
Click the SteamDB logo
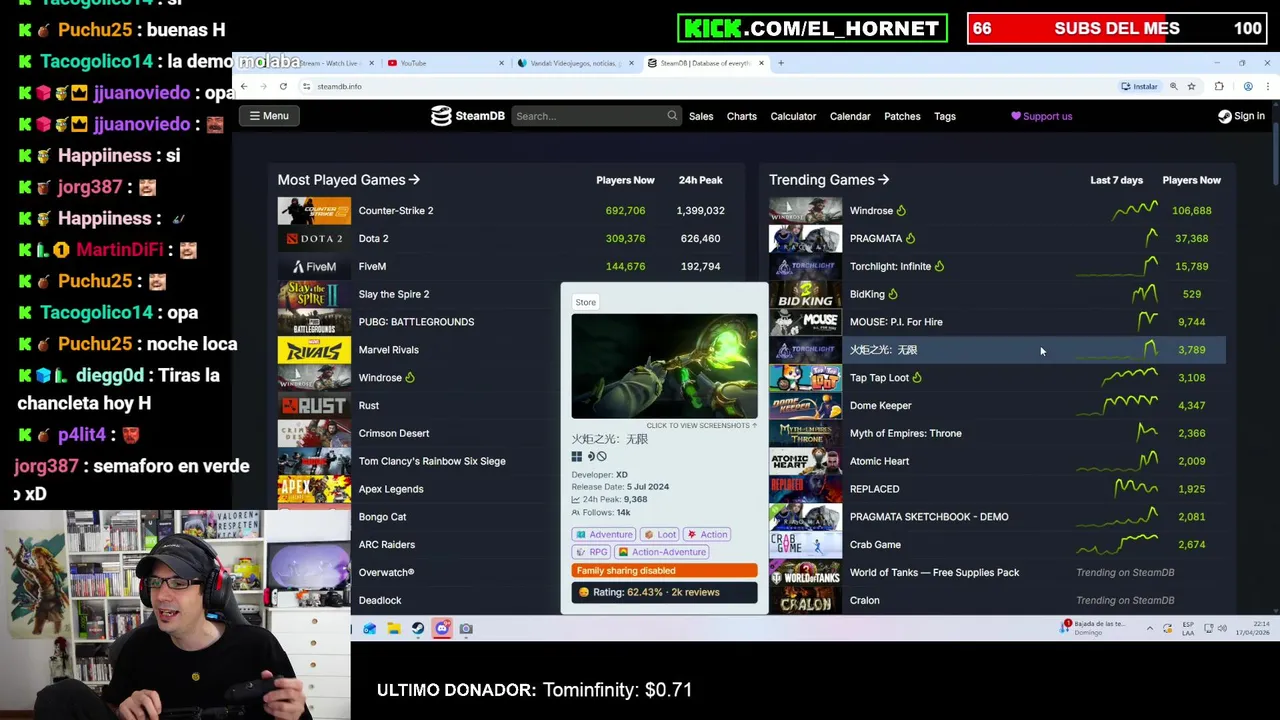point(467,116)
